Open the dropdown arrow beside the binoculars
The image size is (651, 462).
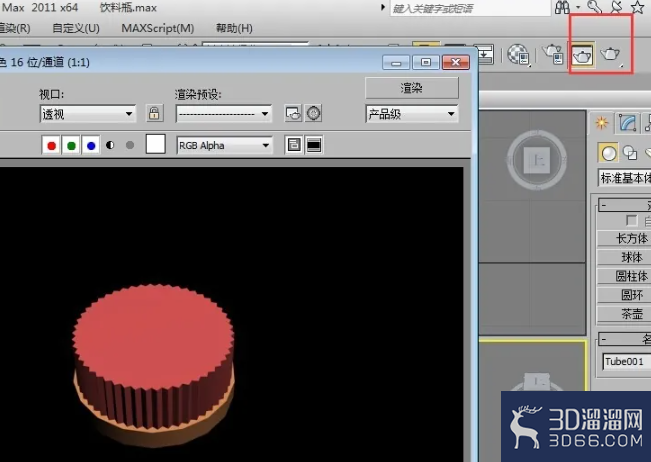coord(578,7)
